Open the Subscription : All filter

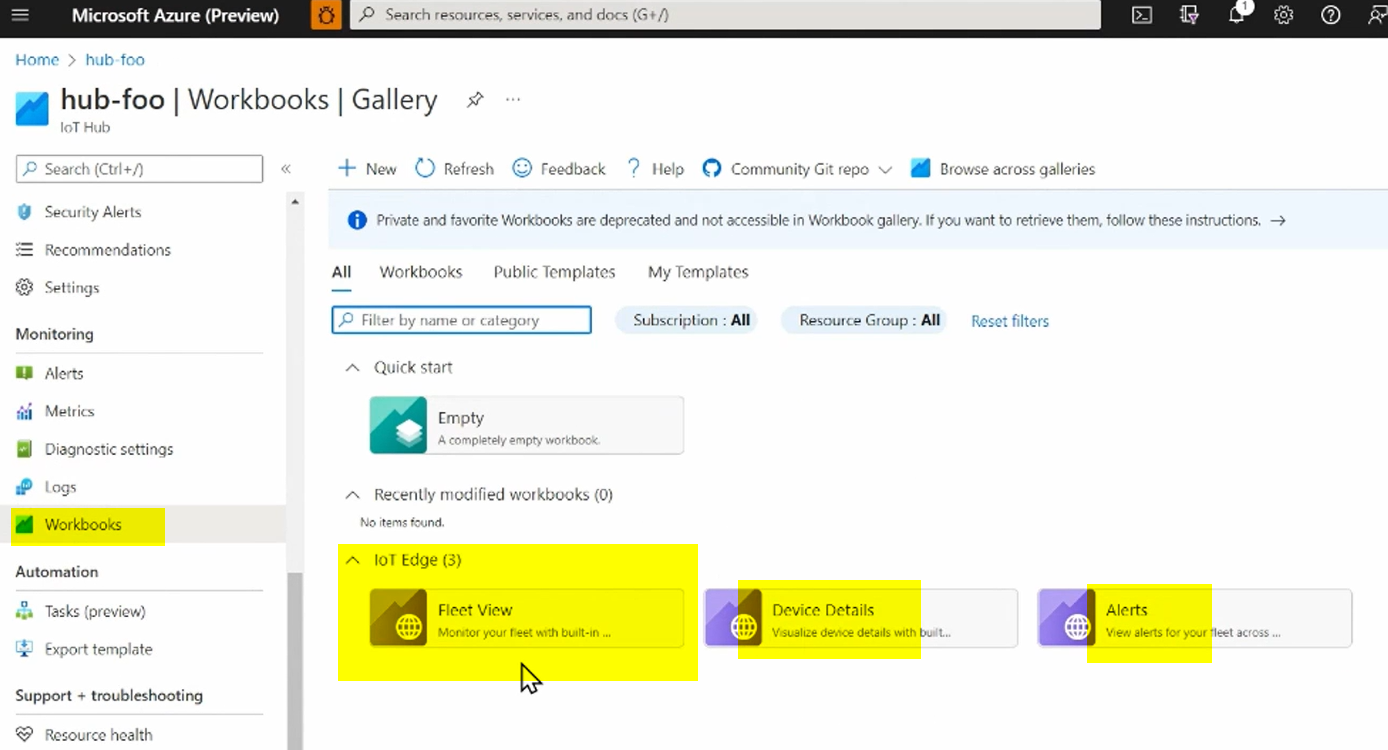(x=685, y=320)
